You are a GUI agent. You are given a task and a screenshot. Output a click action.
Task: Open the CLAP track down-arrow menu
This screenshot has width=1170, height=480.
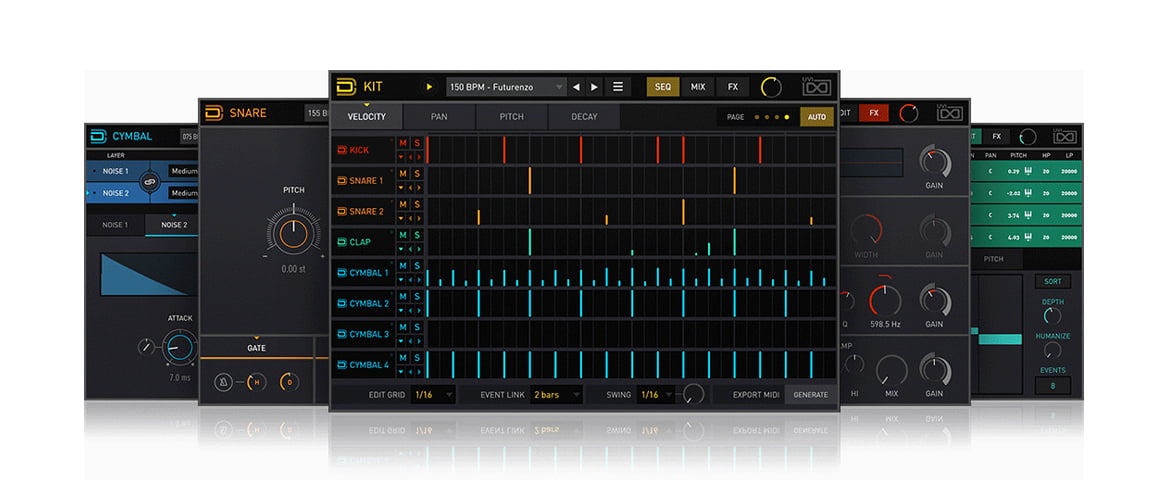click(401, 249)
